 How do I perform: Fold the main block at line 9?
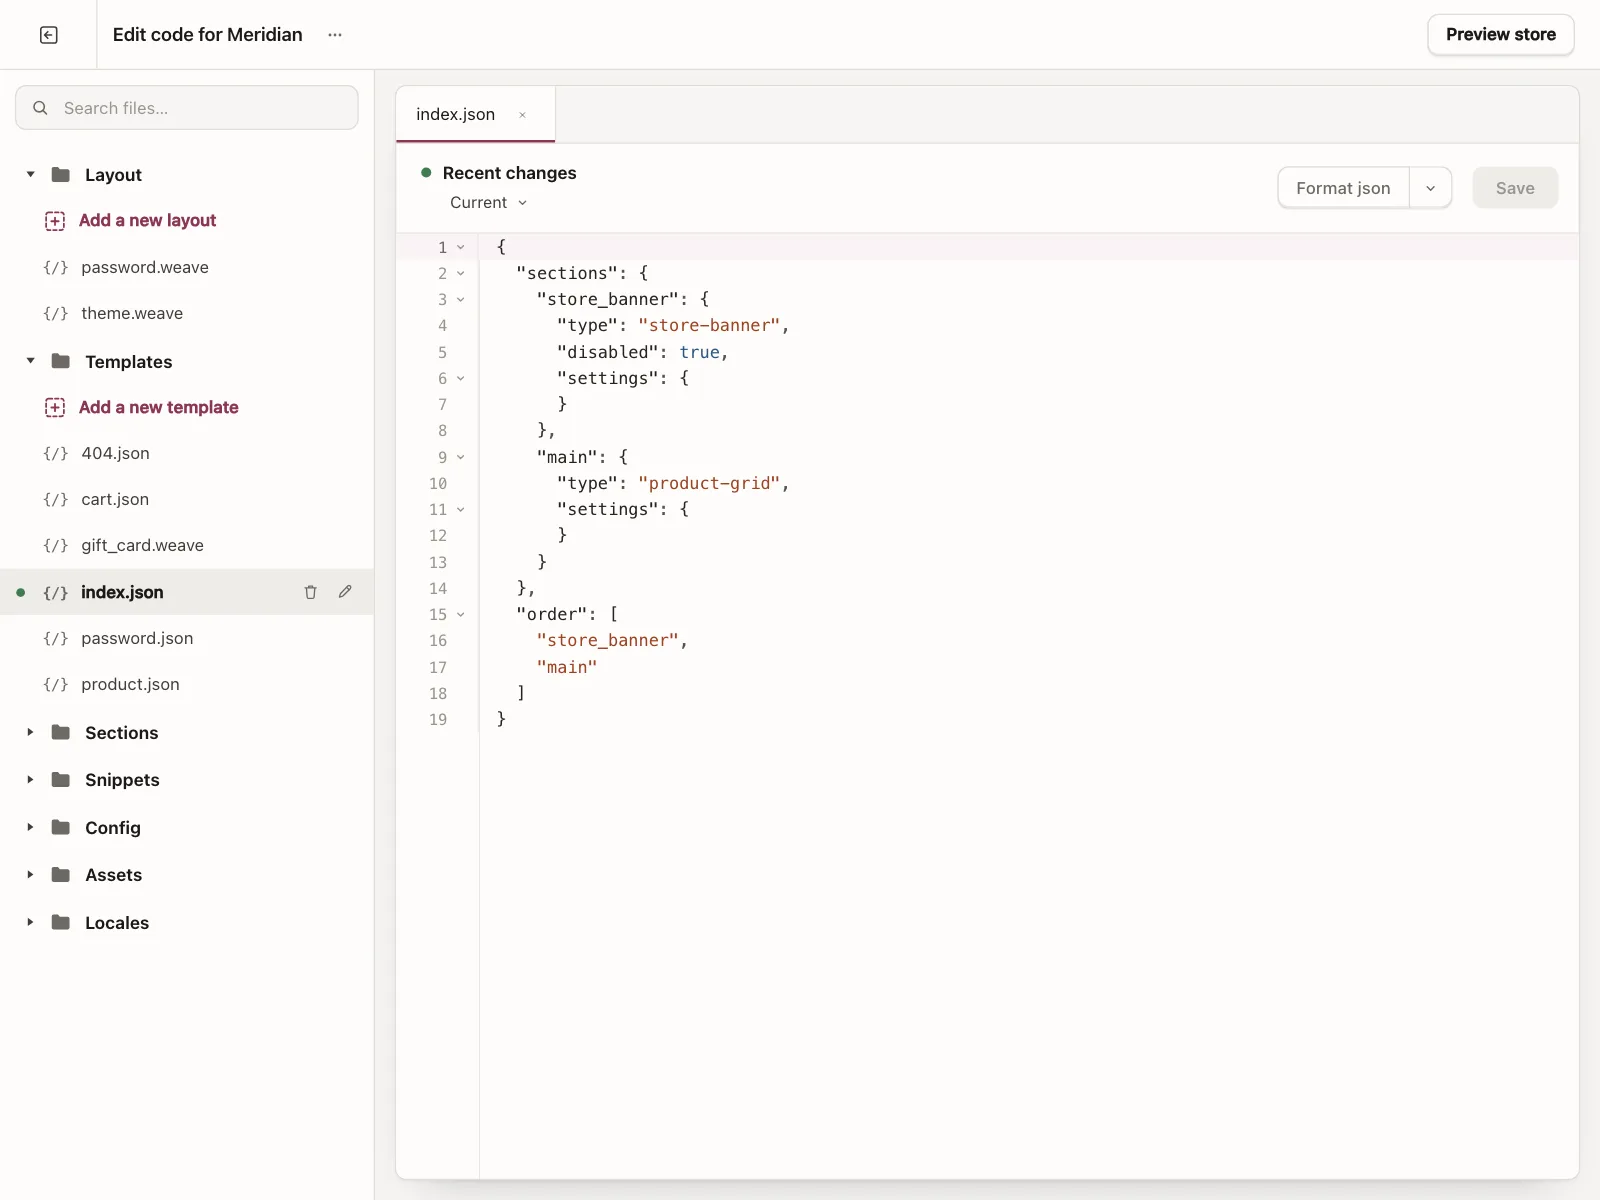[461, 457]
